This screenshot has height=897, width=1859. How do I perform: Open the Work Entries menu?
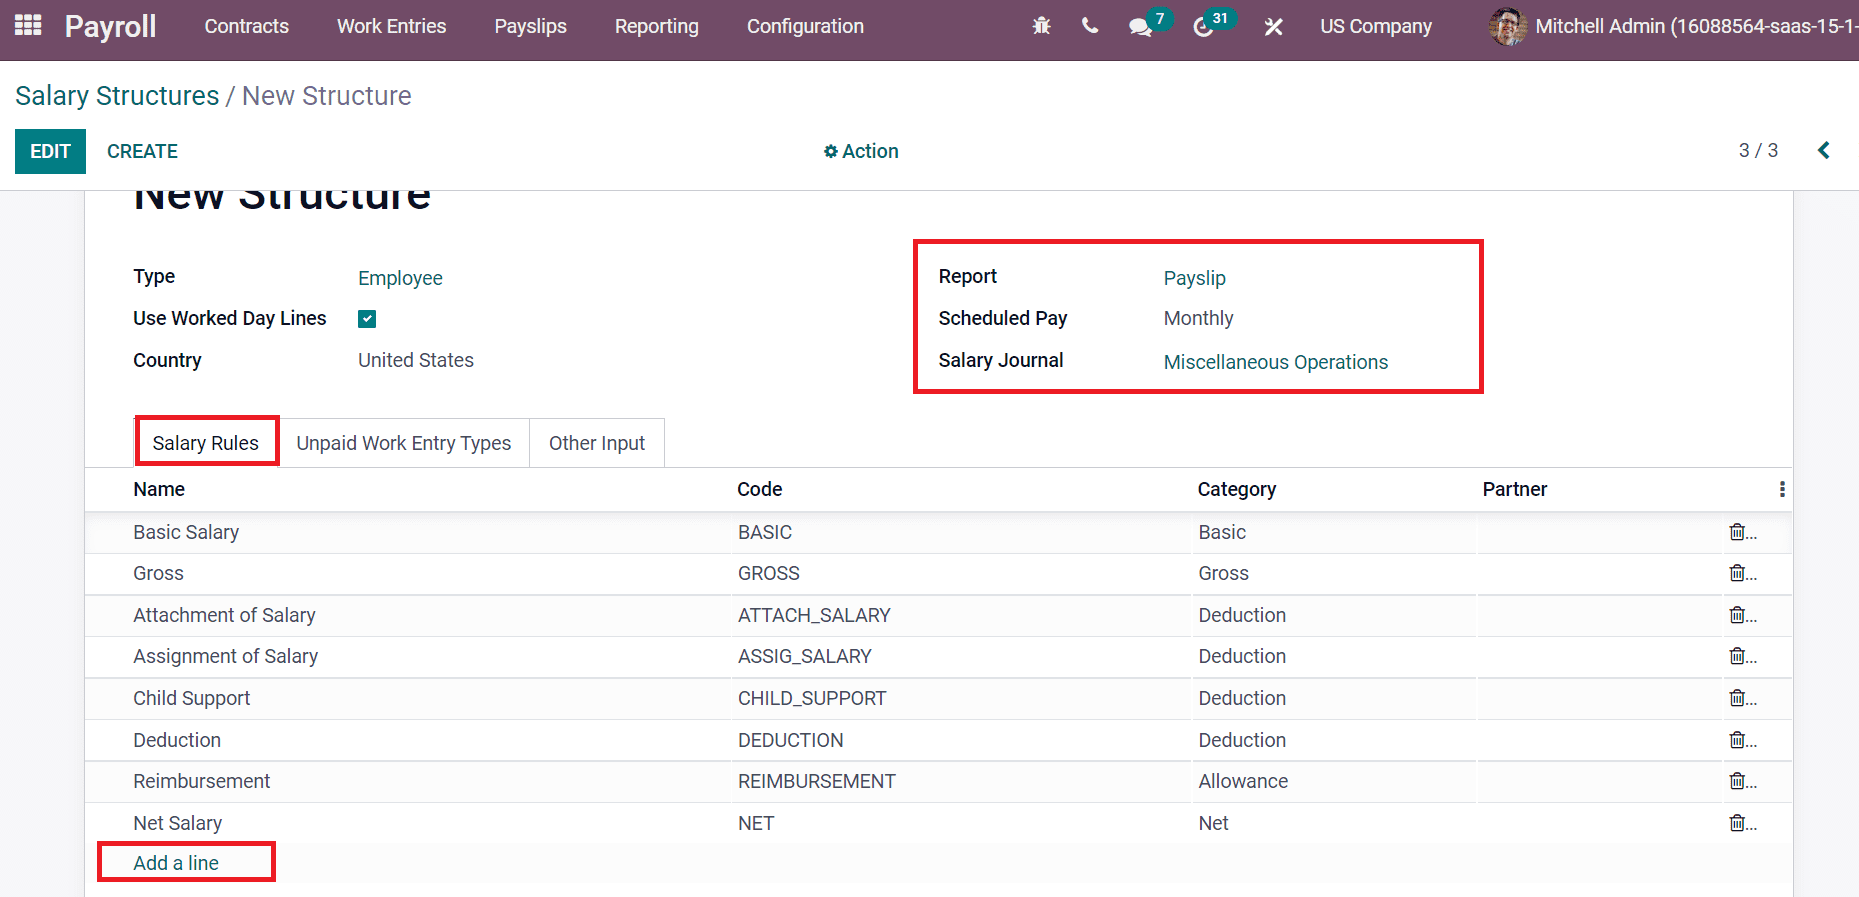point(391,27)
